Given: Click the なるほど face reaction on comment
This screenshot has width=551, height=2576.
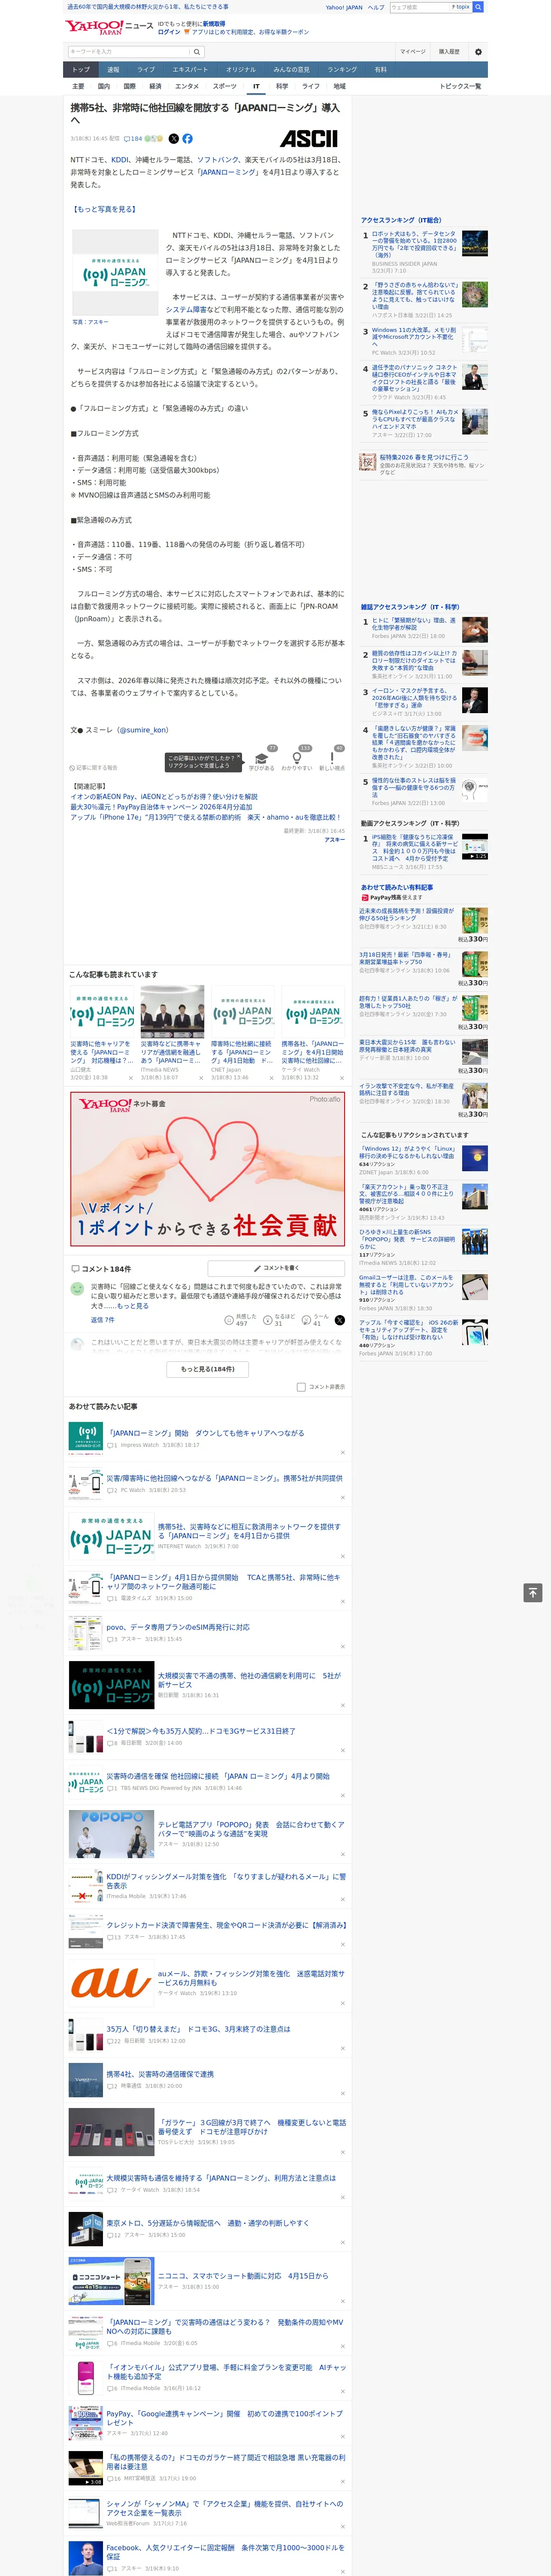Looking at the screenshot, I should [x=279, y=1320].
